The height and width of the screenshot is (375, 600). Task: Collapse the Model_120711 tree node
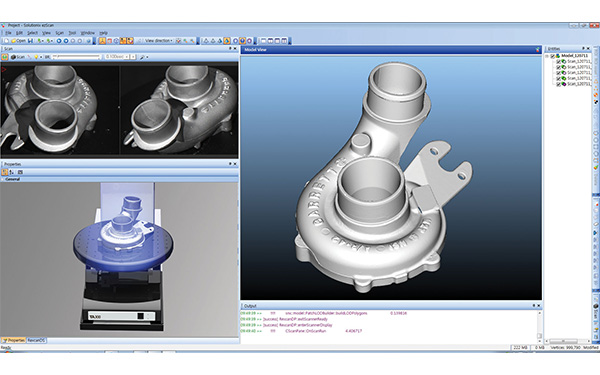547,56
